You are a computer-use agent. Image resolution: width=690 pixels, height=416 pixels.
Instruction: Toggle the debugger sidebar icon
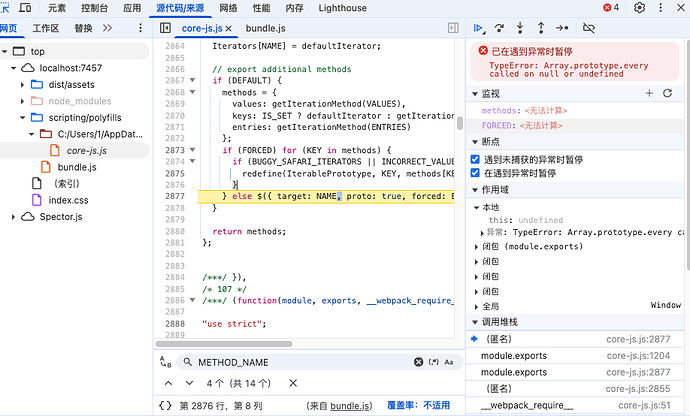pos(453,28)
